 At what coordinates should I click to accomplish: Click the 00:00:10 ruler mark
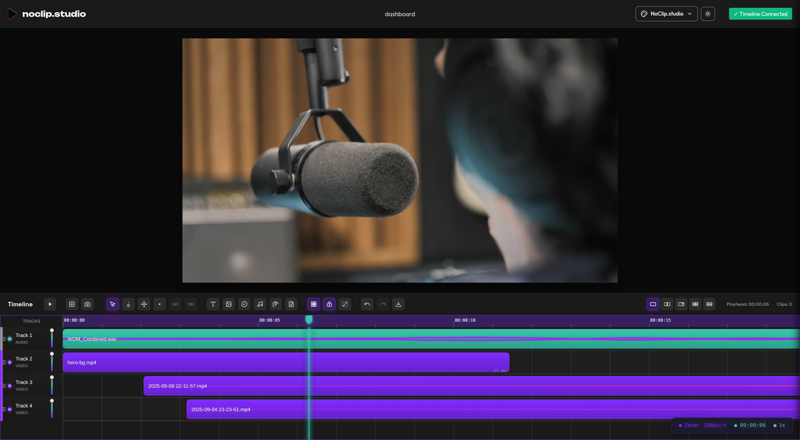(465, 321)
